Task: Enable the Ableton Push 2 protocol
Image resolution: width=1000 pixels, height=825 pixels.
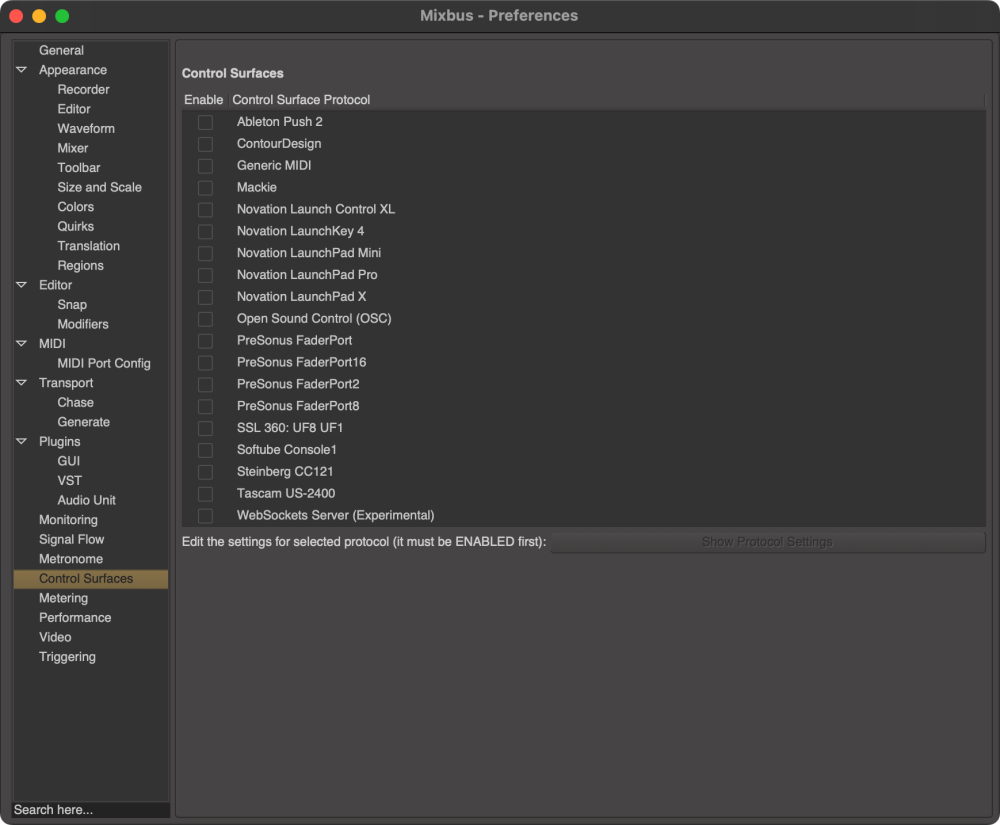Action: click(x=205, y=121)
